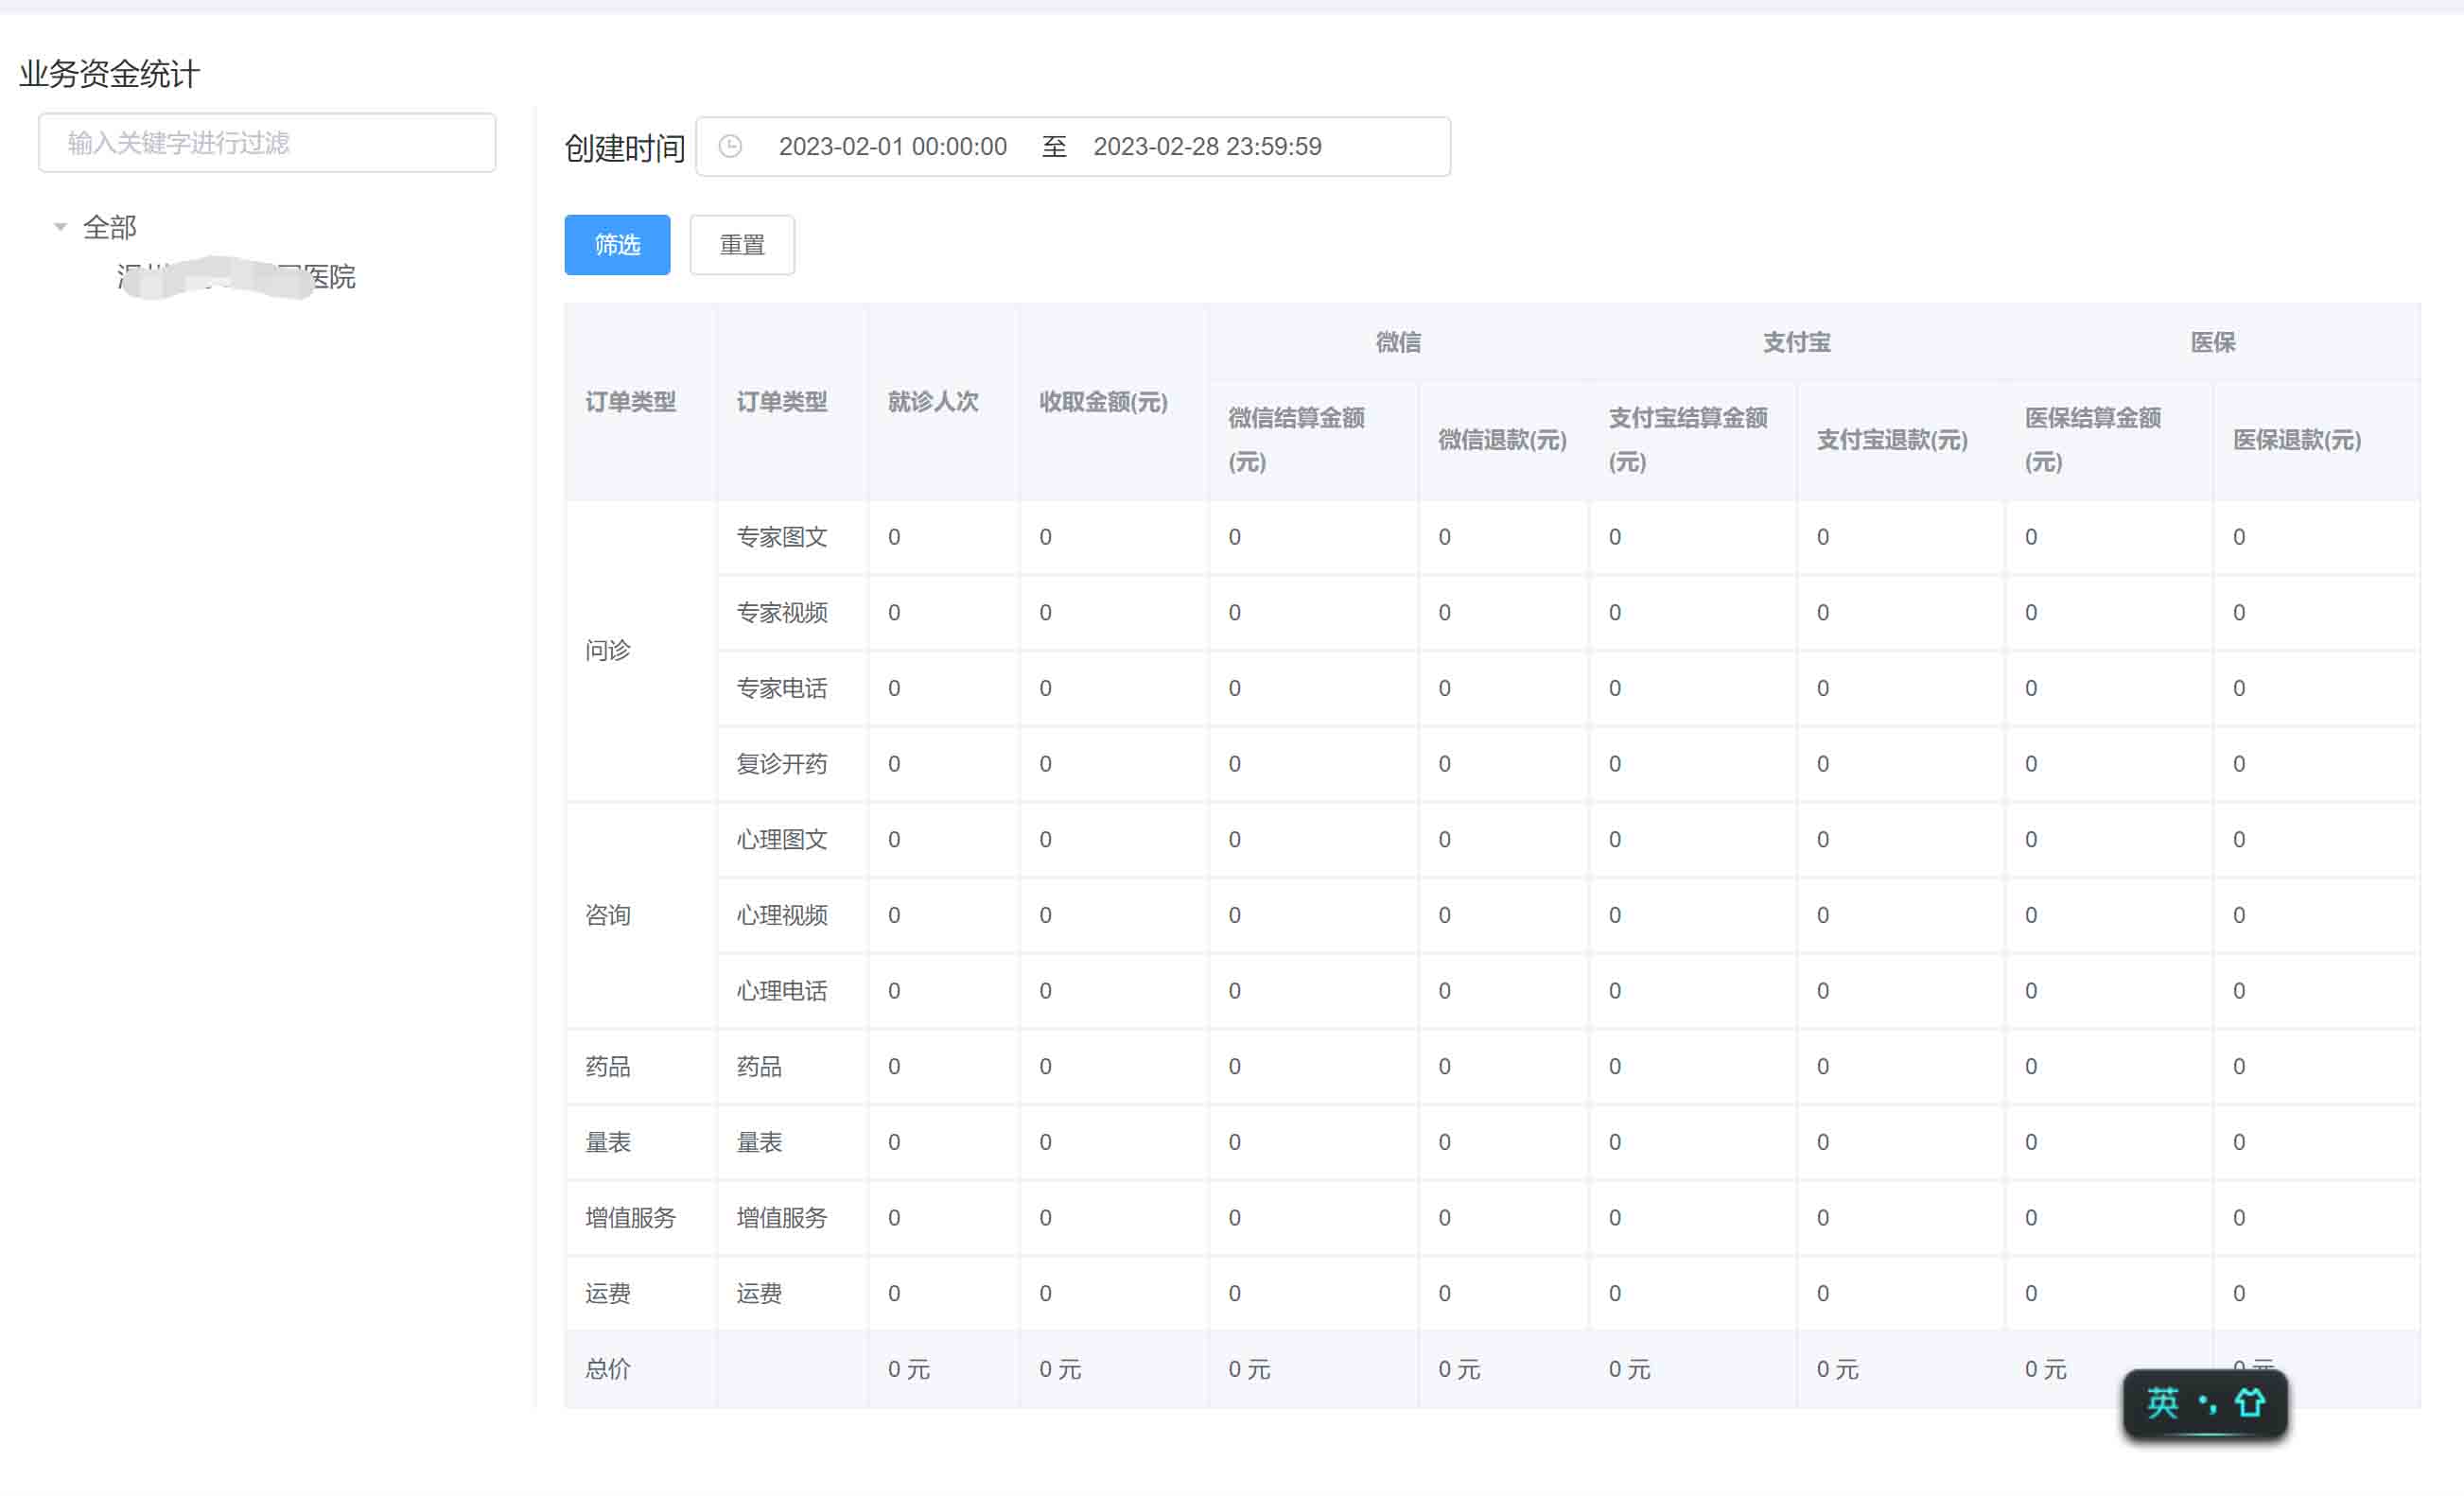Click the 创建时间 label
Image resolution: width=2464 pixels, height=1496 pixels.
click(624, 149)
